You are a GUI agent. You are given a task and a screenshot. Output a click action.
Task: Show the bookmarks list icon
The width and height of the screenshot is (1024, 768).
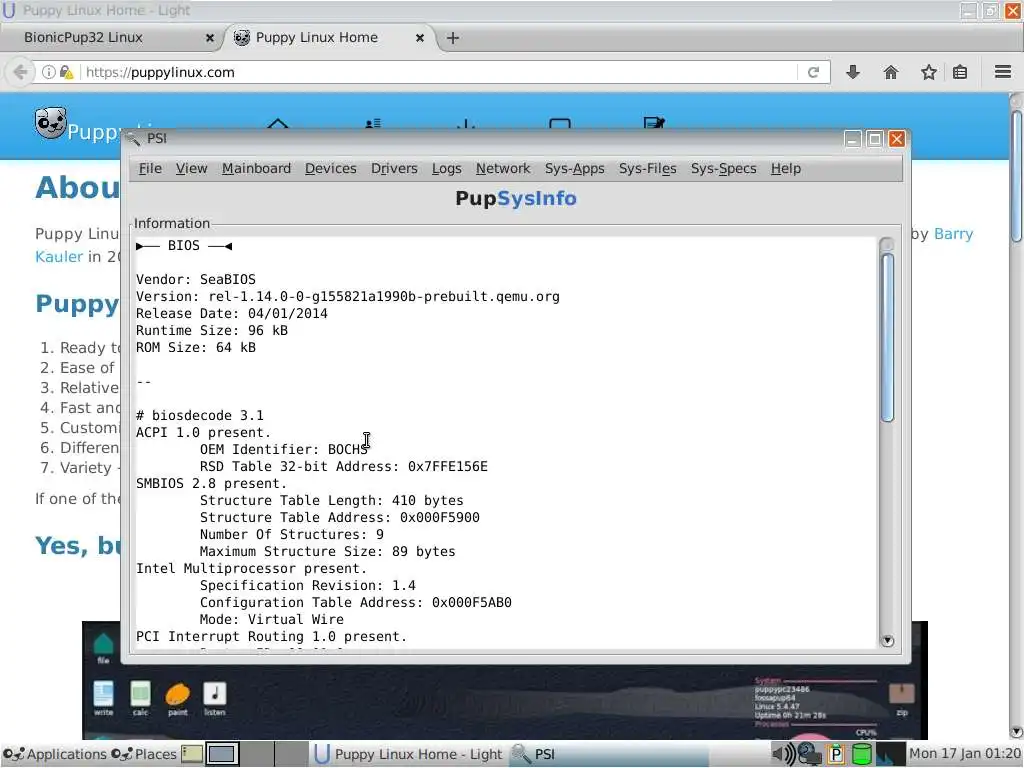click(960, 72)
